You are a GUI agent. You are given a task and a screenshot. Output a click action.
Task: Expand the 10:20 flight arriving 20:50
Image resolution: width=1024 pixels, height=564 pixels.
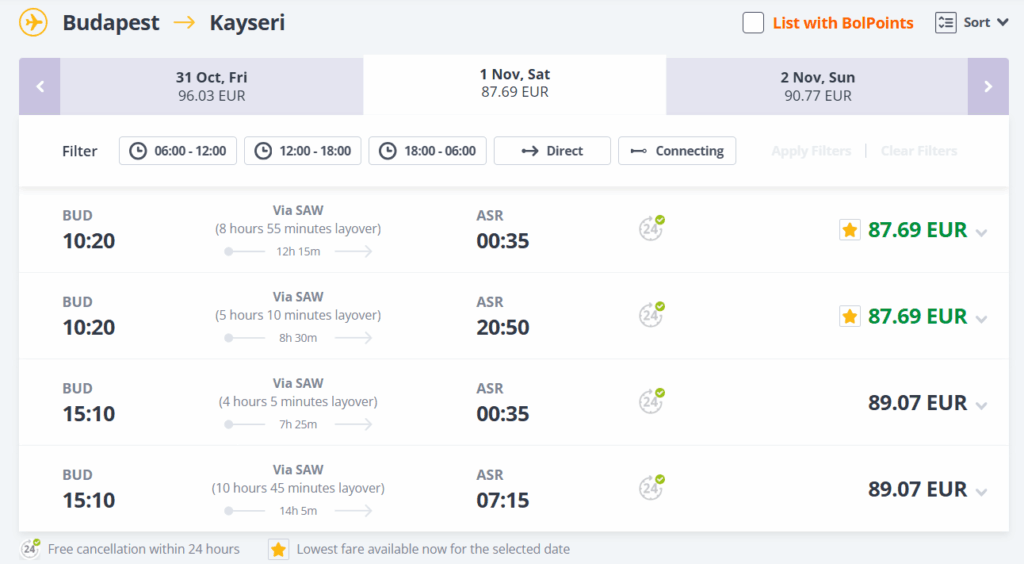point(981,319)
